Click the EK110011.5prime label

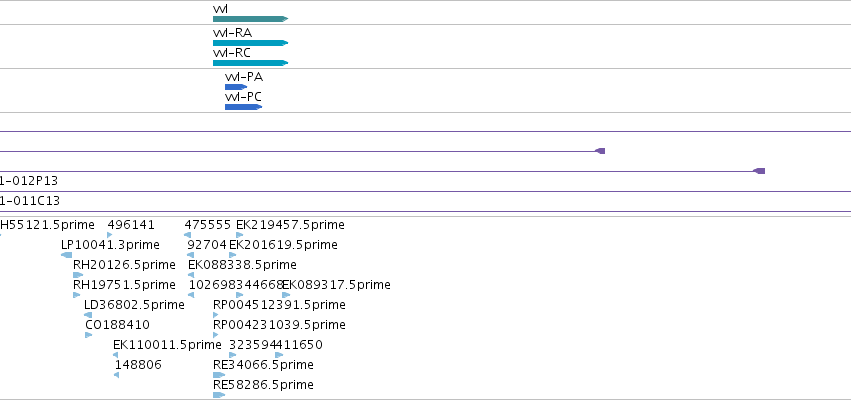pyautogui.click(x=167, y=345)
